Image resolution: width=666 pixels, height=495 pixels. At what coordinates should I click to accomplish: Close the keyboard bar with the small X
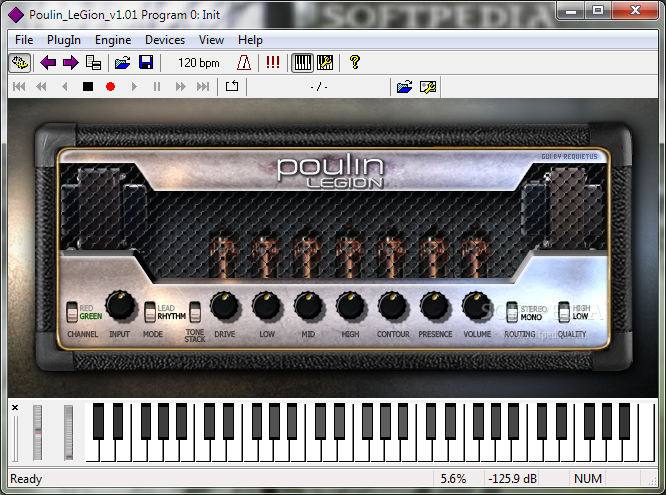15,407
